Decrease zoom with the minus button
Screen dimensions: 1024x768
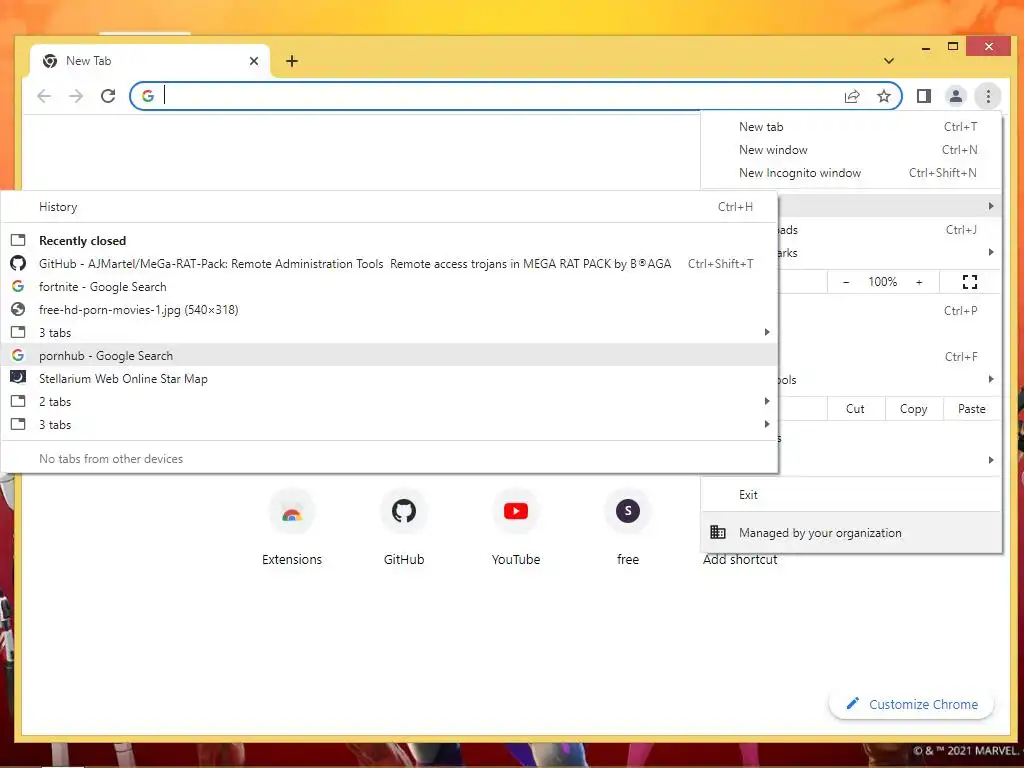846,282
